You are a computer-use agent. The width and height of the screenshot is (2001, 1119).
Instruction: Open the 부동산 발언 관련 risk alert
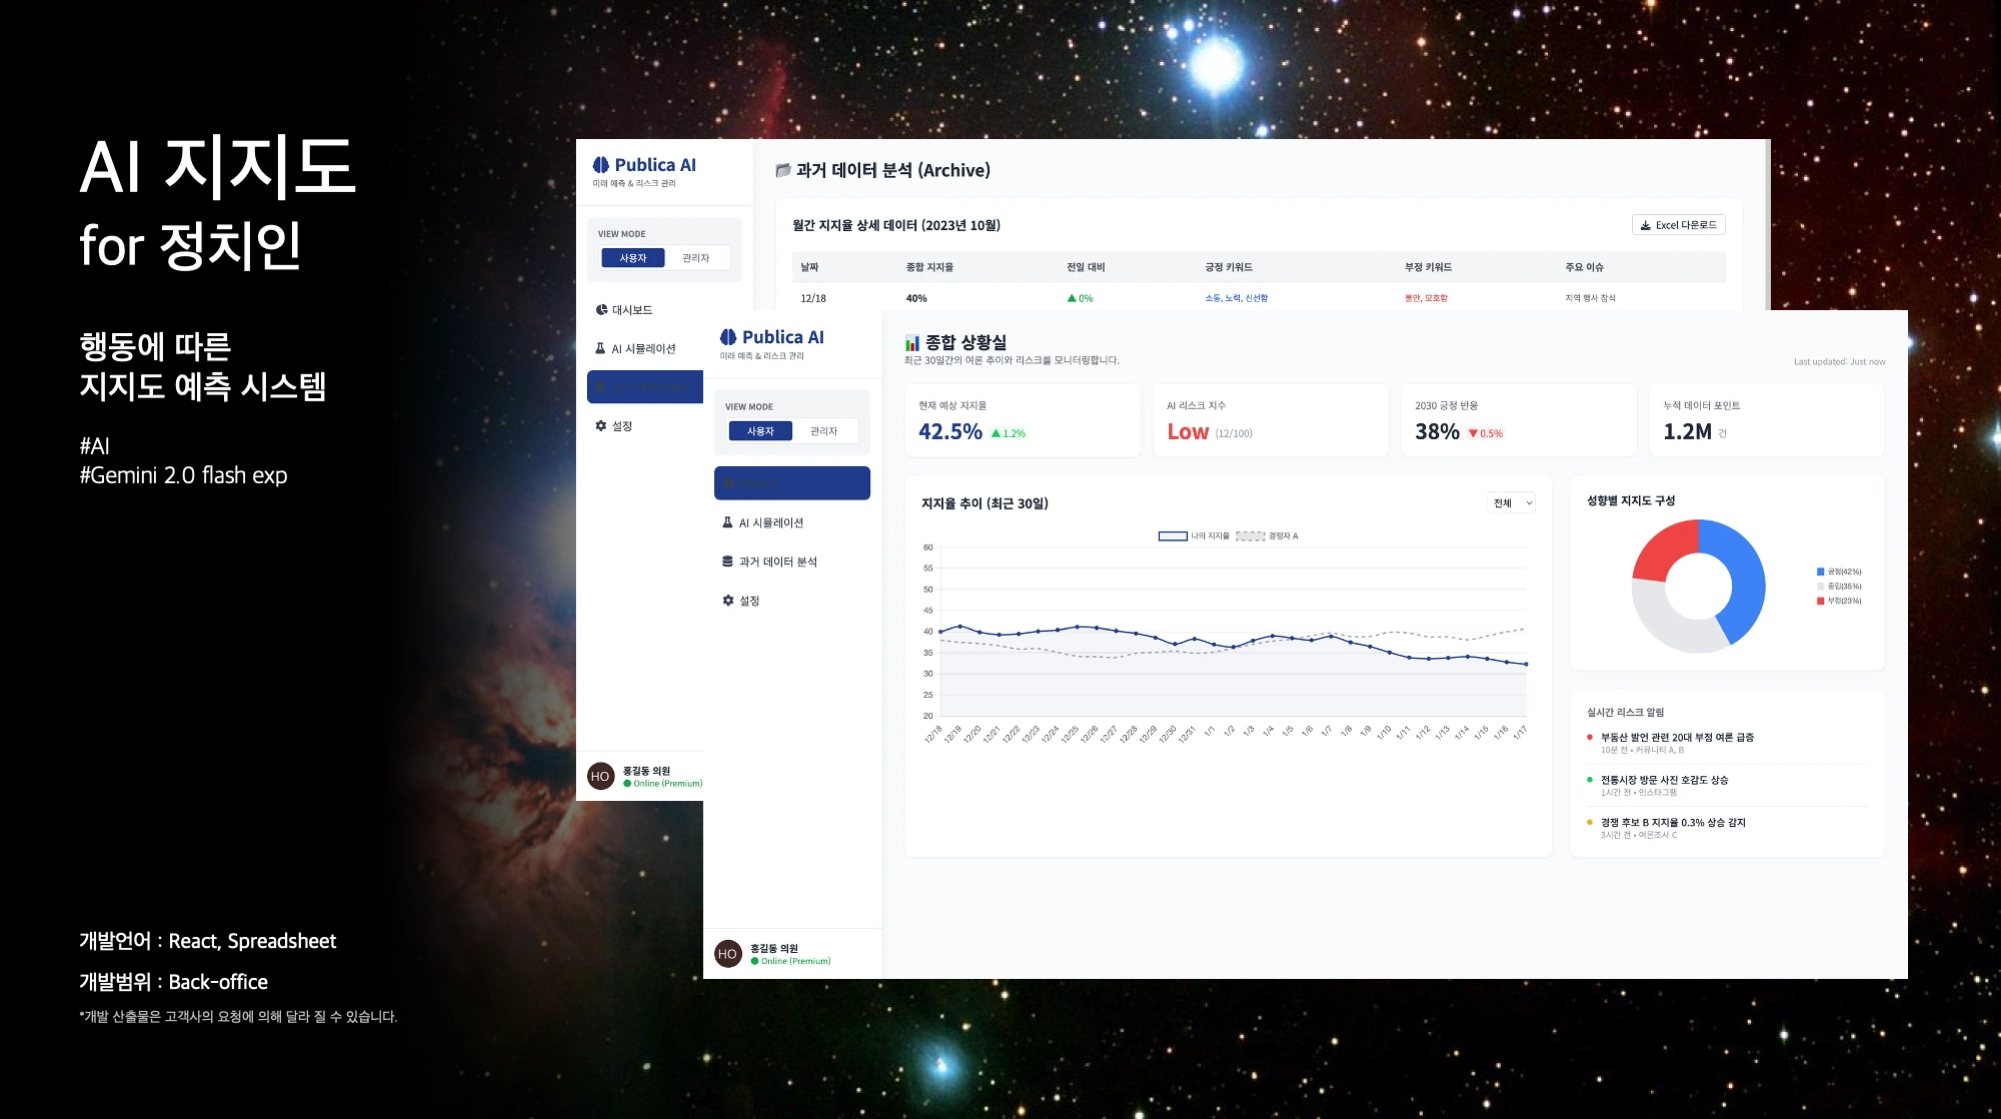pos(1676,738)
